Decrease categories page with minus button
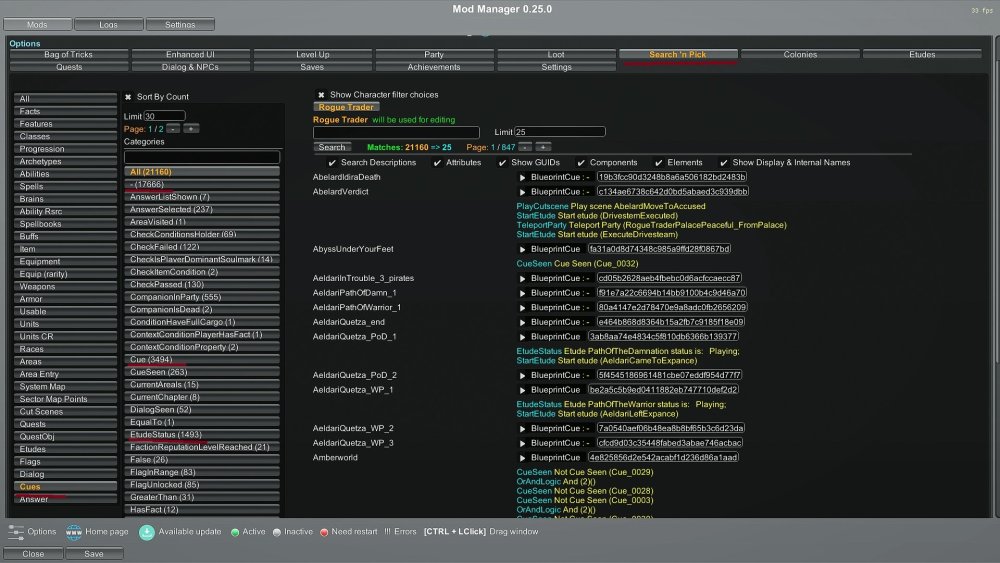This screenshot has width=1000, height=563. click(173, 129)
